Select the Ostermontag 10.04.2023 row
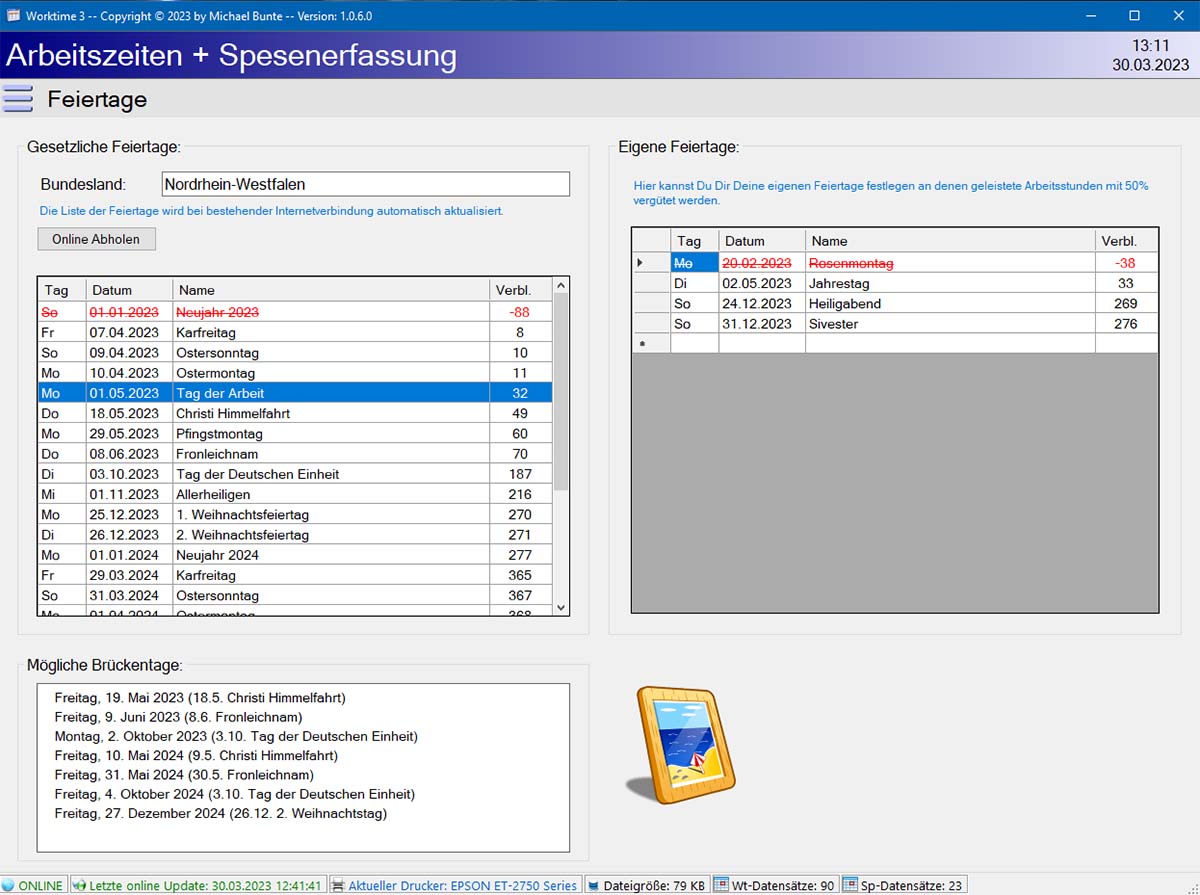 pos(295,373)
